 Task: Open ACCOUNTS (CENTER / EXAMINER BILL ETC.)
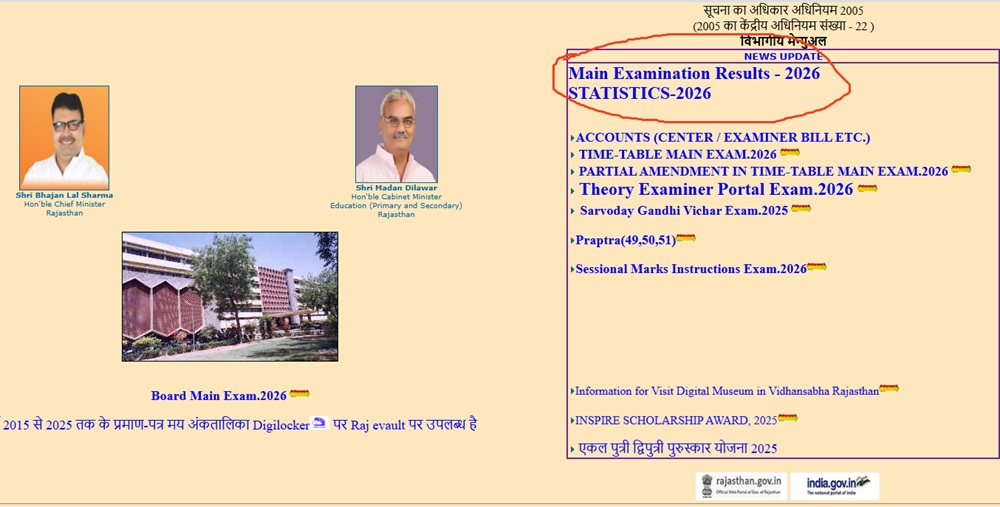coord(723,137)
